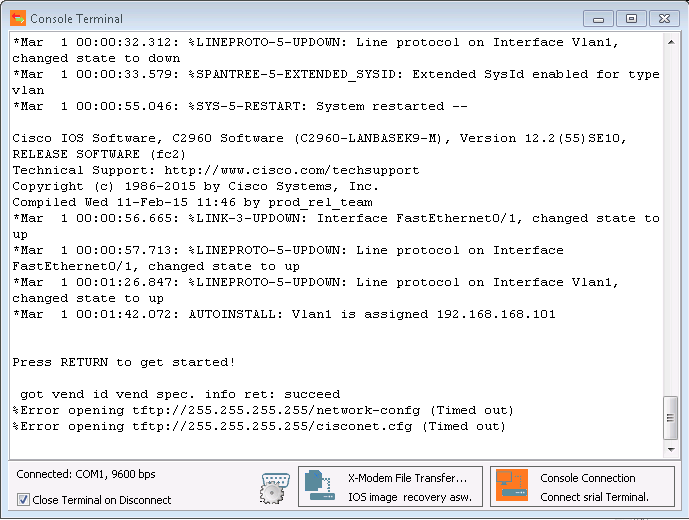
Task: Click the 'Error opening tftp network-confg' line
Action: (263, 411)
